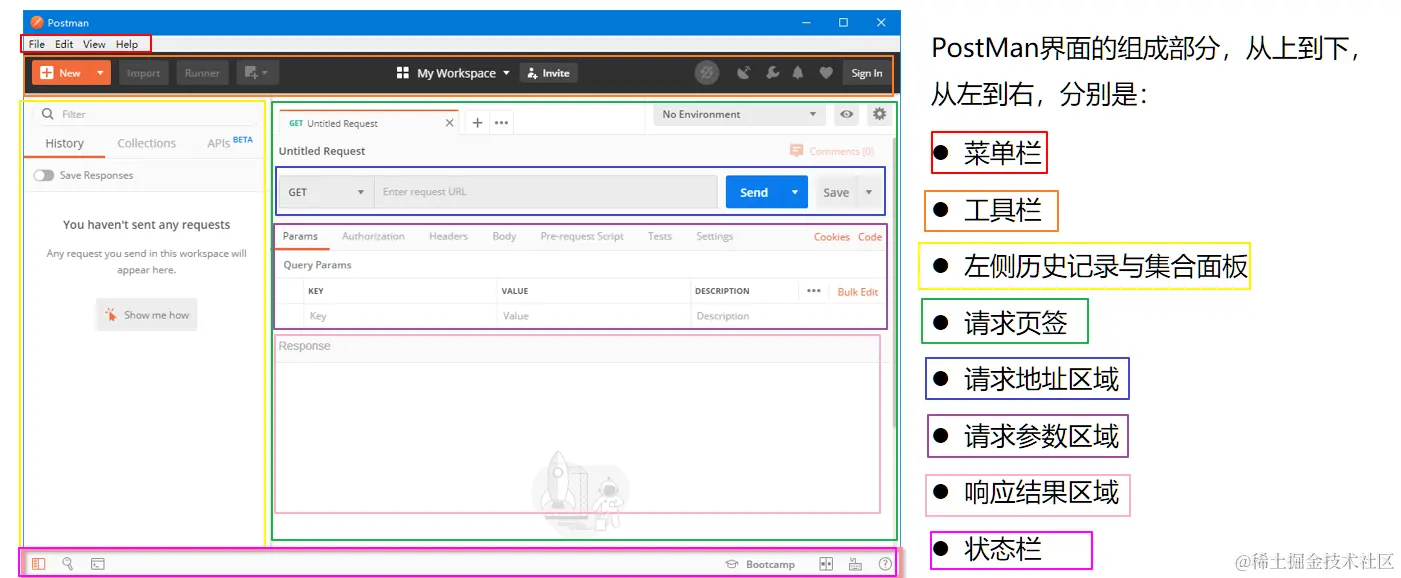
Task: Select the Pre-request Script tab
Action: click(582, 236)
